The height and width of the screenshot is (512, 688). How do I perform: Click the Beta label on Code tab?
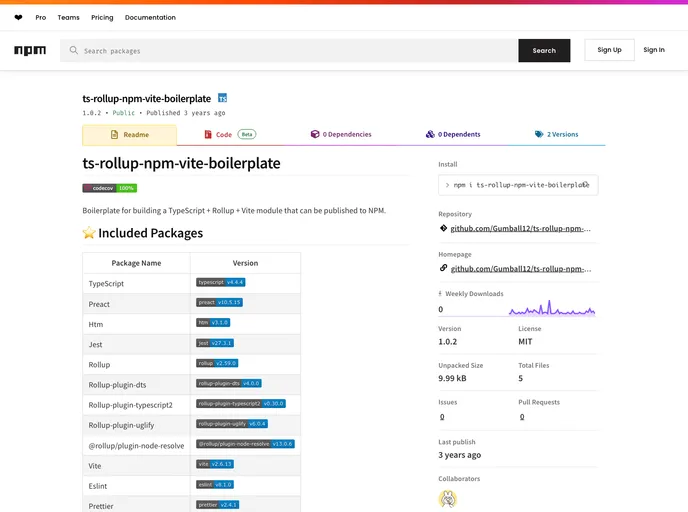coord(247,134)
